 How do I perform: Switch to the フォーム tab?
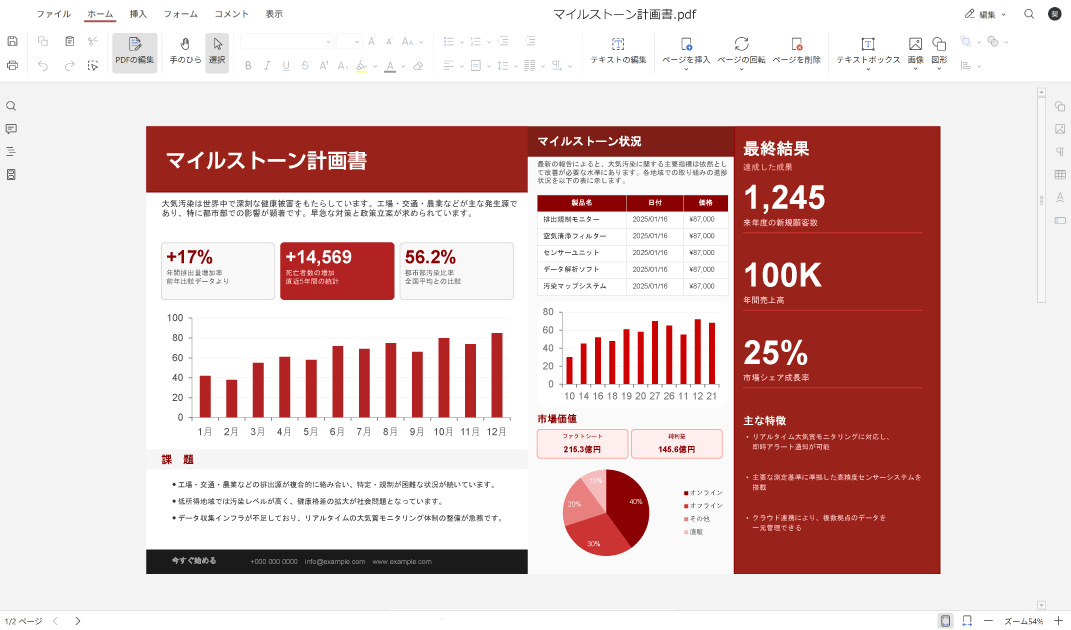(180, 14)
